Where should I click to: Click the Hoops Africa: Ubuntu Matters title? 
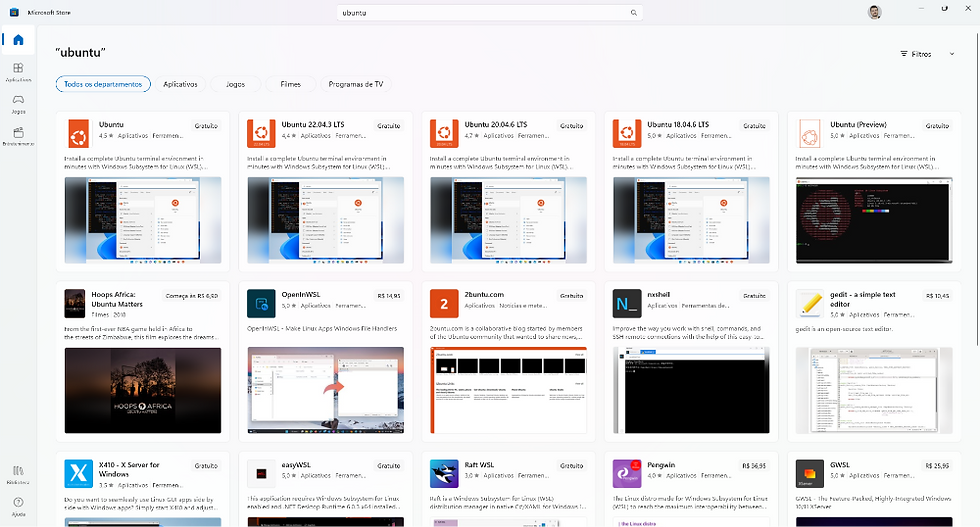click(x=117, y=299)
